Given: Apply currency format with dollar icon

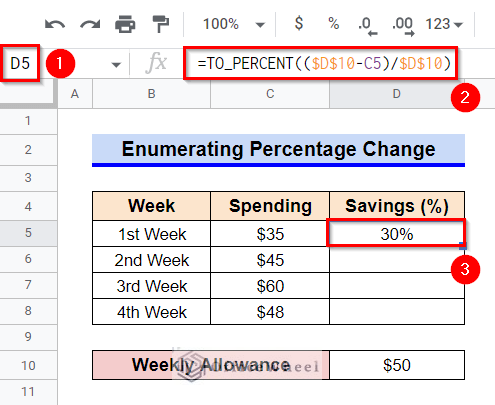Looking at the screenshot, I should [299, 23].
